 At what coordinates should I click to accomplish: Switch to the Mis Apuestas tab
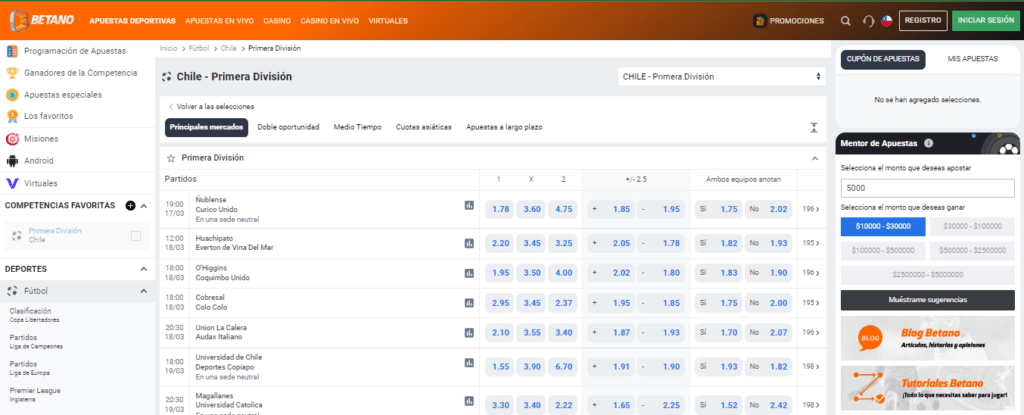coord(972,59)
